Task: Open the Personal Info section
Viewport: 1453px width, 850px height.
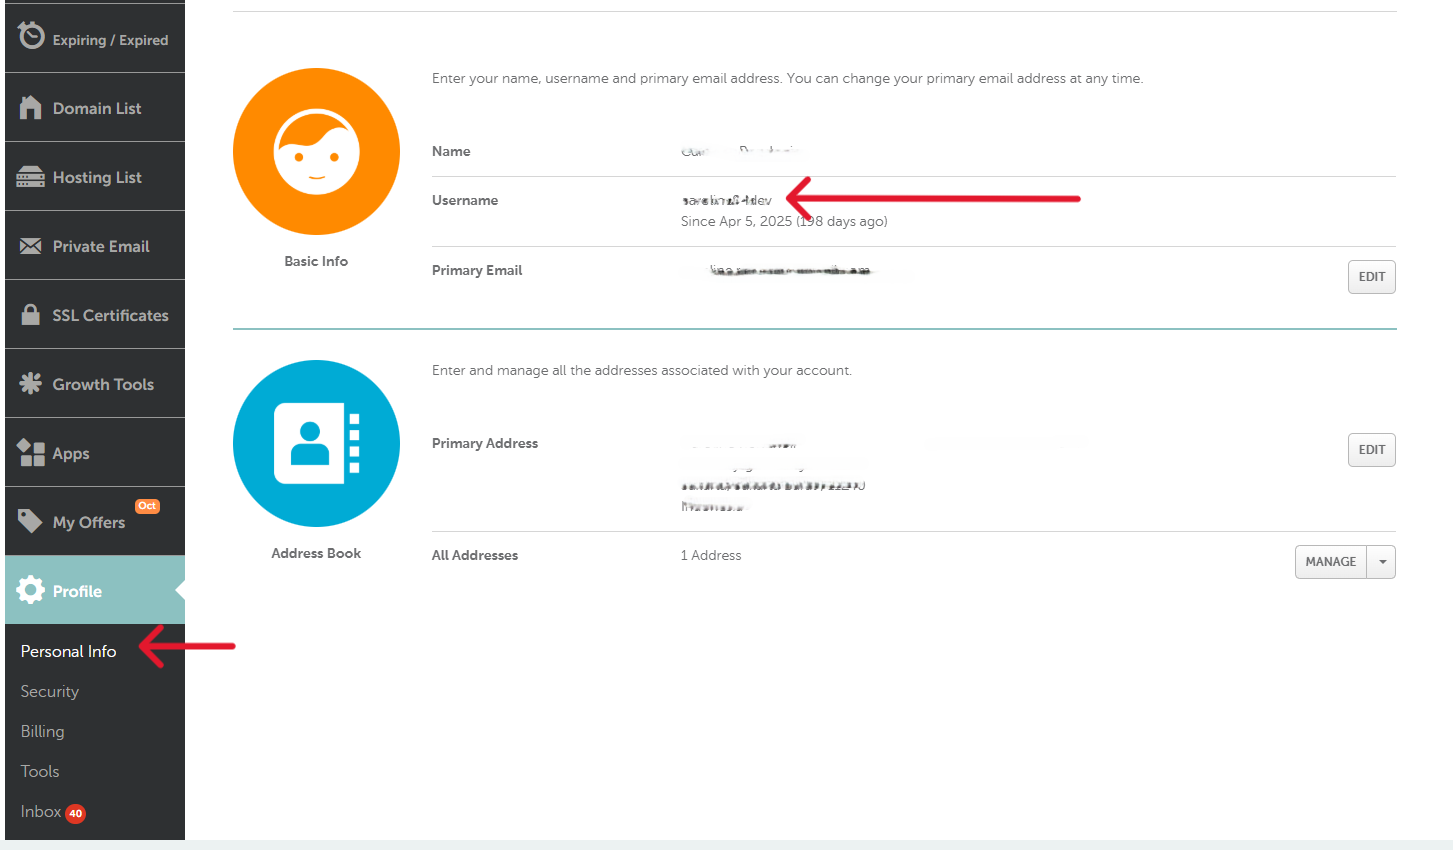Action: pyautogui.click(x=68, y=651)
